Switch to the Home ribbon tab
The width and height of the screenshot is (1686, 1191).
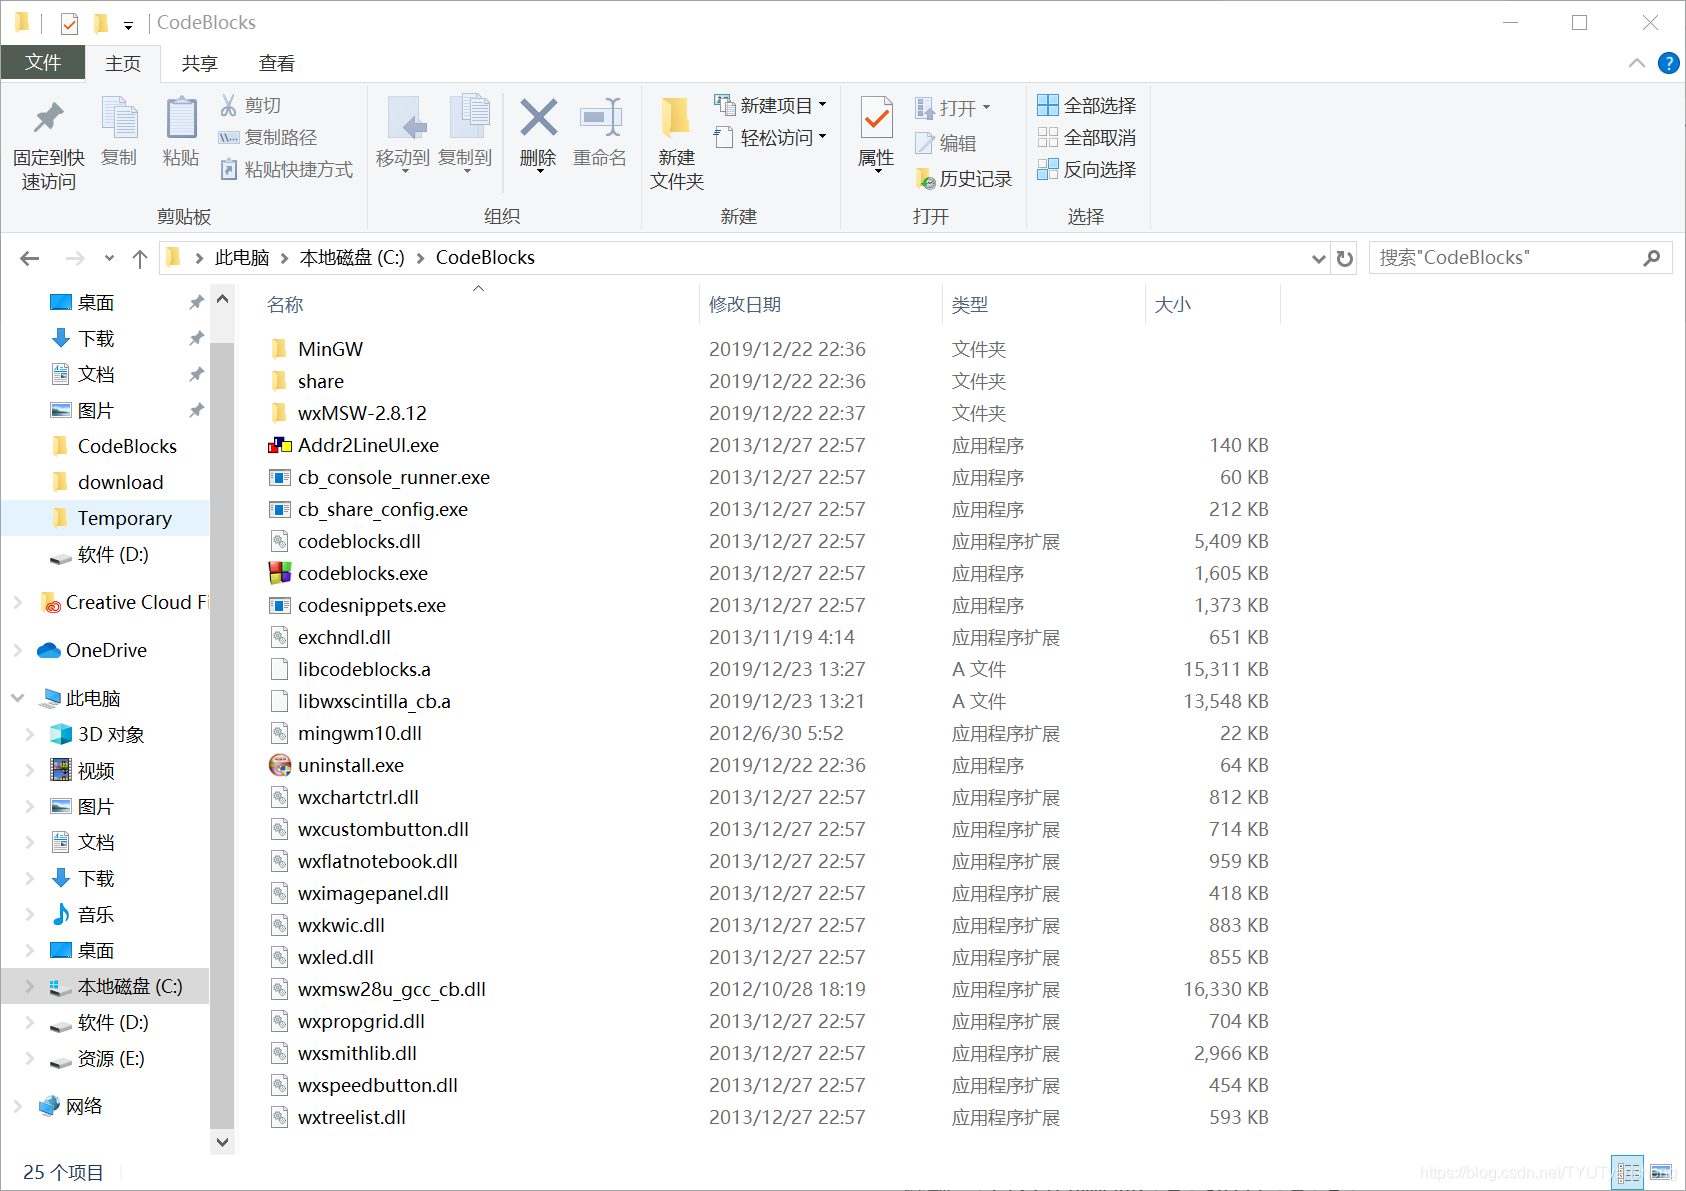[x=123, y=63]
